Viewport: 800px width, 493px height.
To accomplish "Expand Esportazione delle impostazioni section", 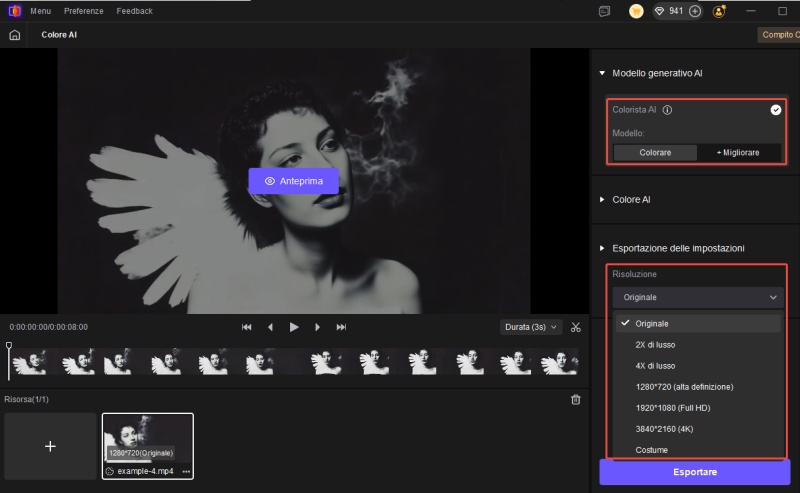I will [x=602, y=248].
